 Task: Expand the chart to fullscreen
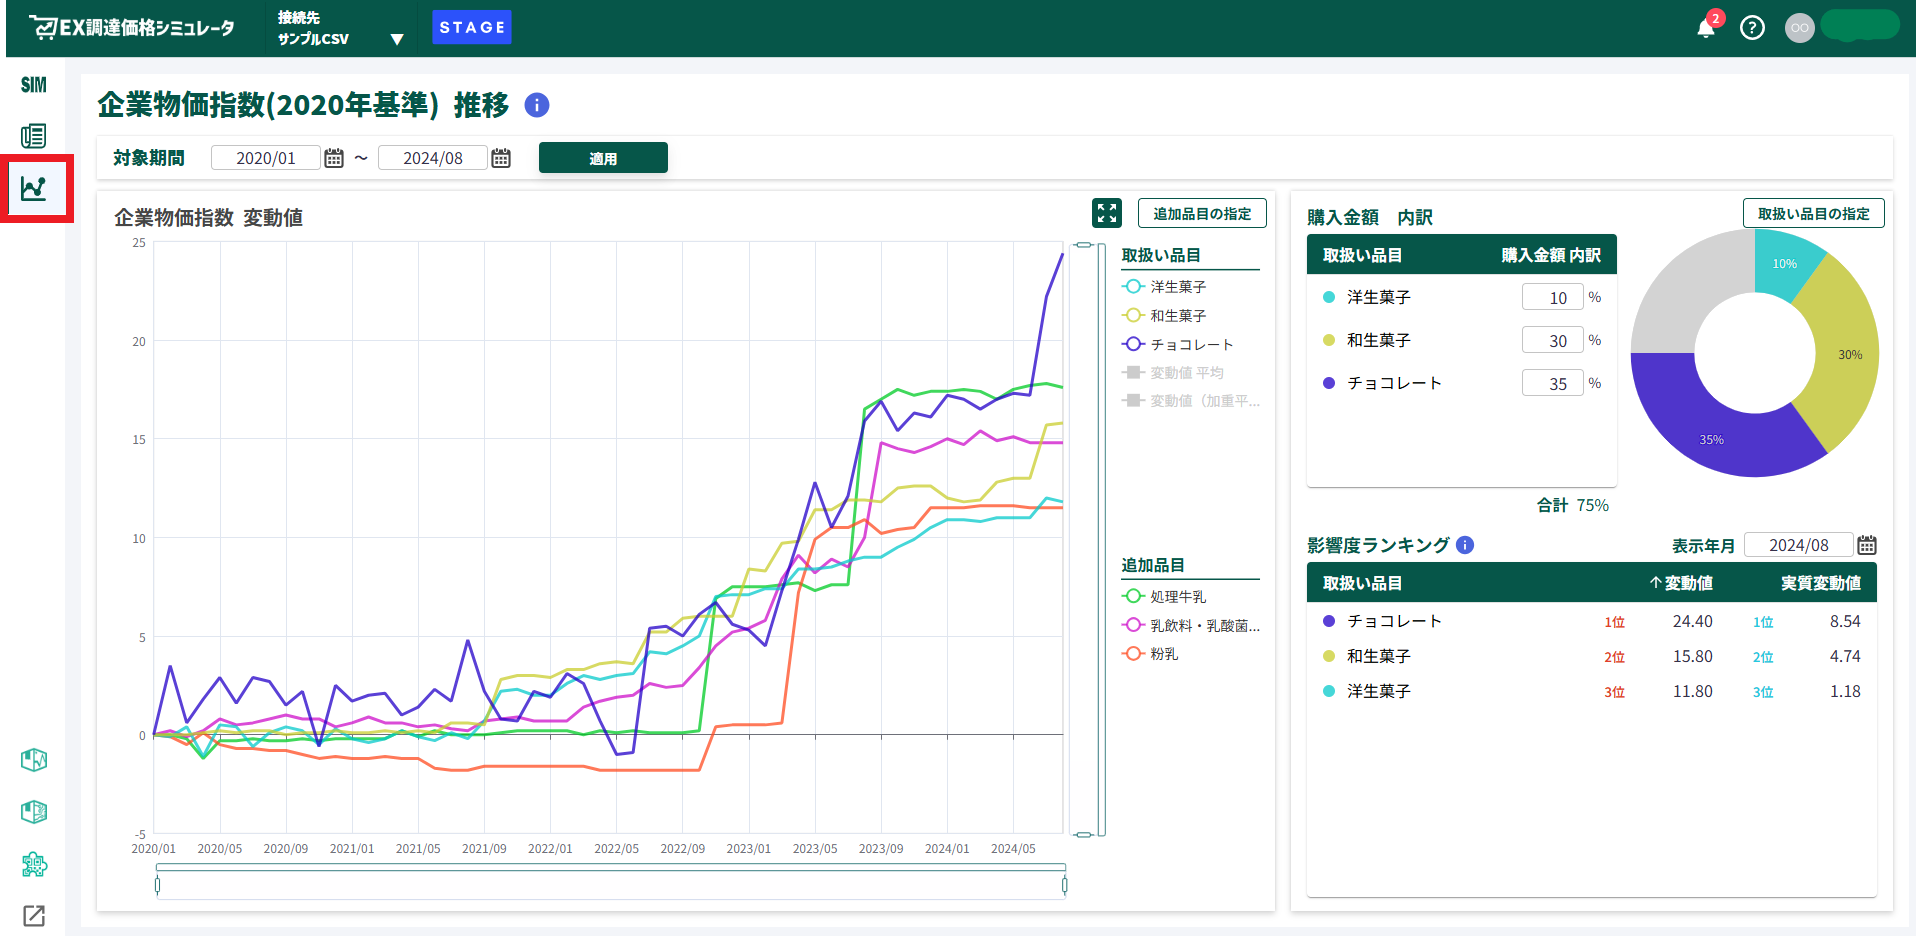(x=1106, y=213)
